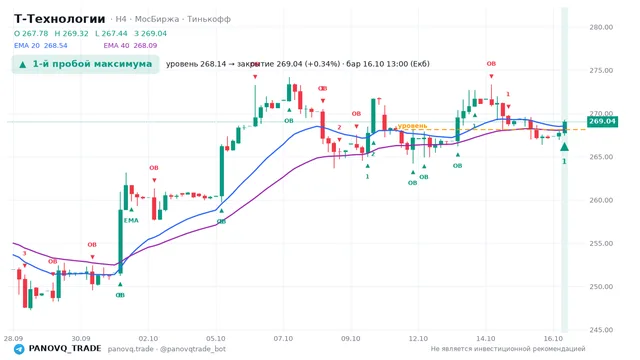Click the 12.10 date axis label

(x=418, y=339)
